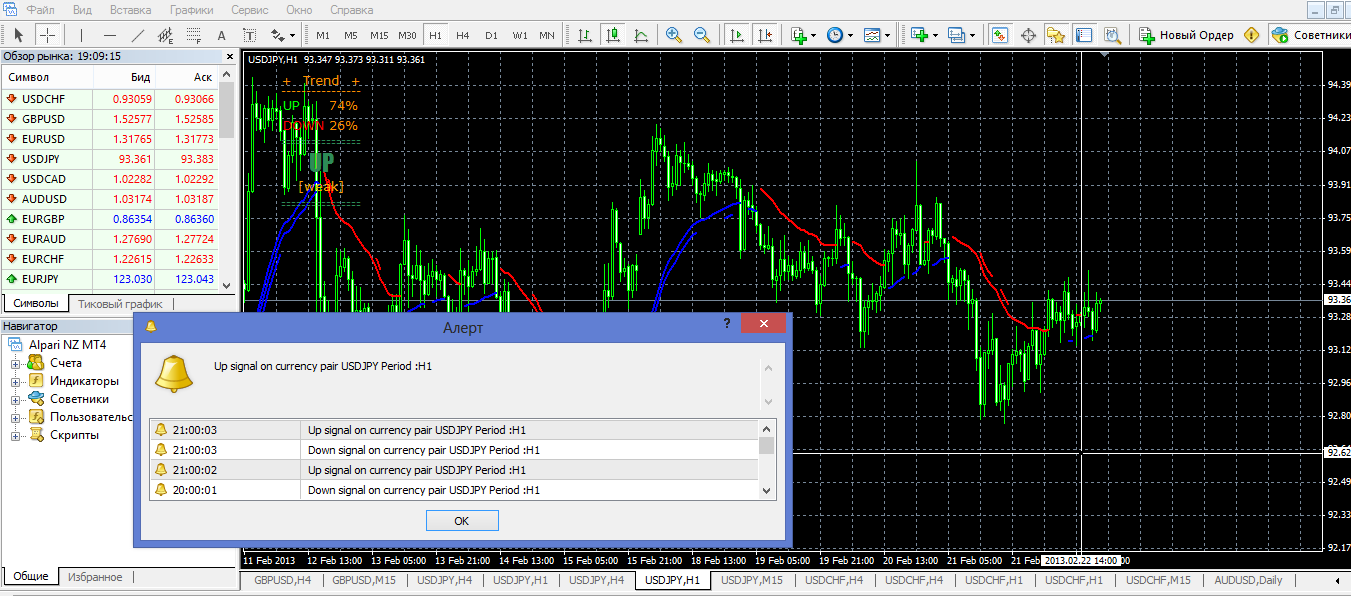The image size is (1351, 596).
Task: Open the USDJPY,M15 chart tab
Action: click(x=751, y=580)
